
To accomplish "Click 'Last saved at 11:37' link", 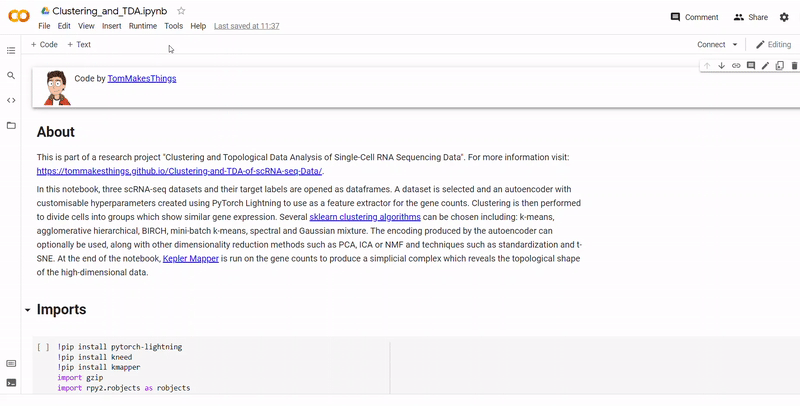I will point(246,26).
